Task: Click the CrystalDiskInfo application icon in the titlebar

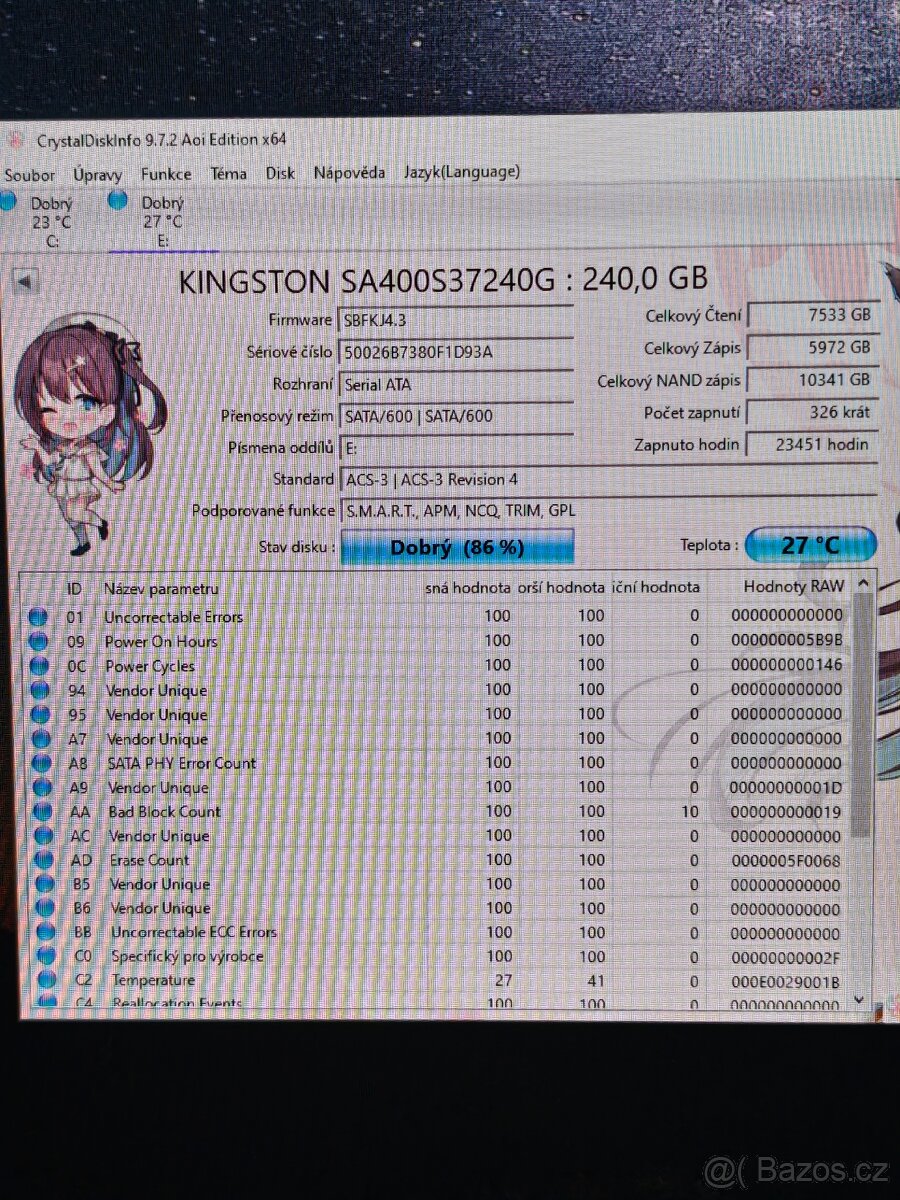Action: click(x=14, y=140)
